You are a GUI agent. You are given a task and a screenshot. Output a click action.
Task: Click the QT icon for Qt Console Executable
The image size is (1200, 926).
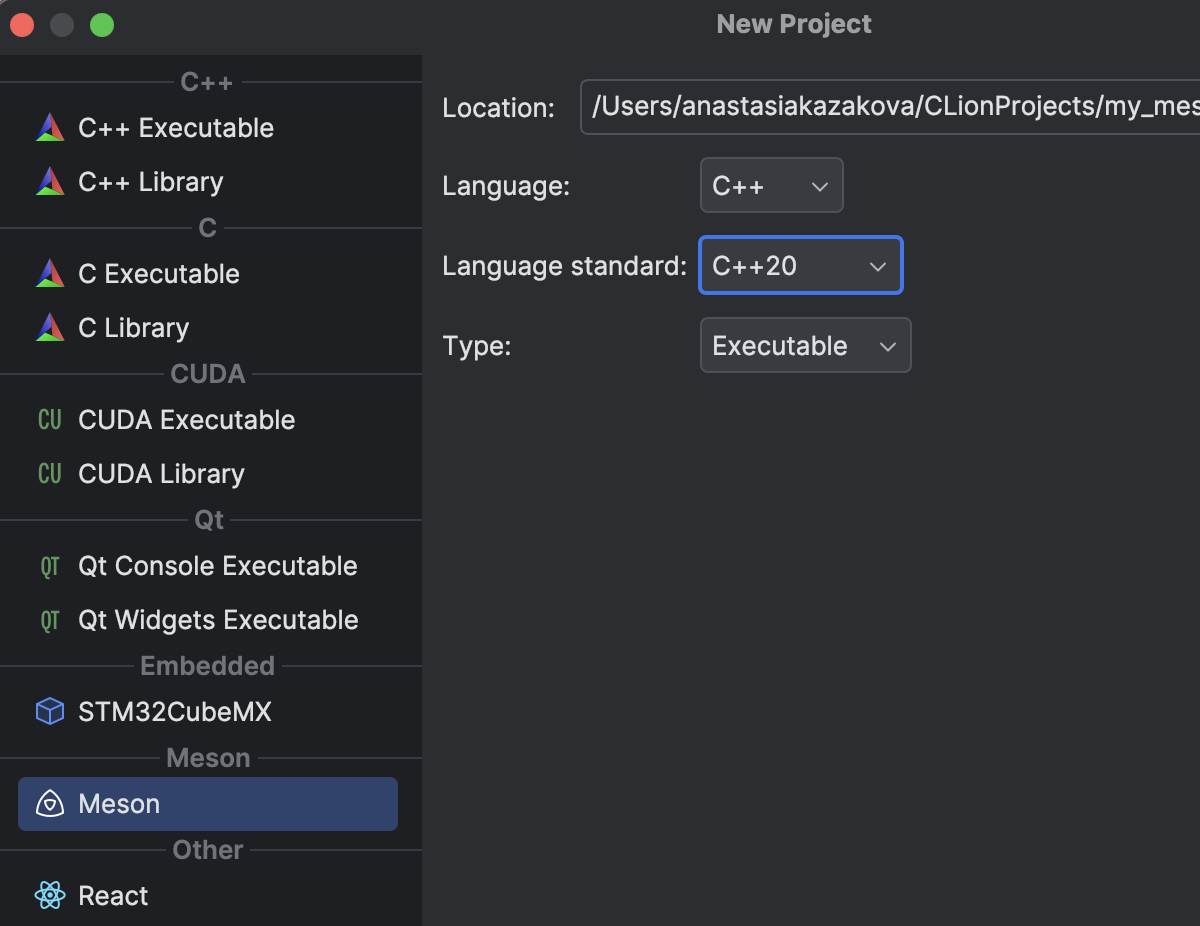[49, 566]
